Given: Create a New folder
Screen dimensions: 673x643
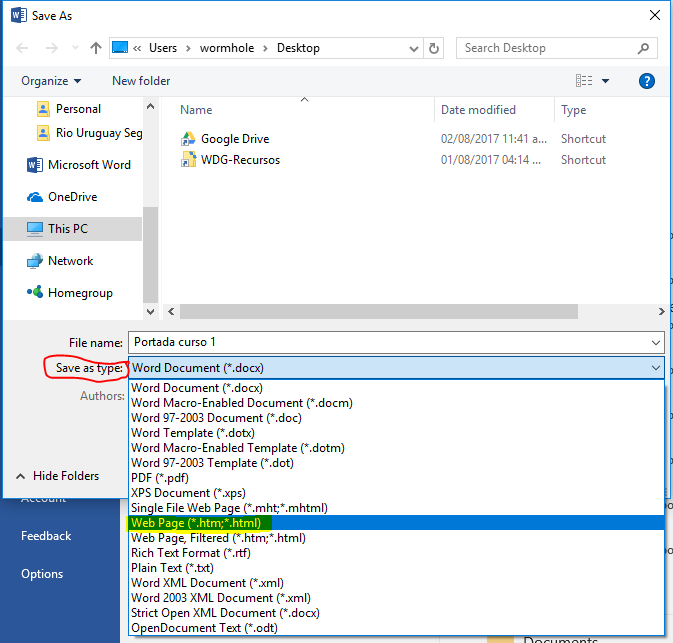Looking at the screenshot, I should pyautogui.click(x=141, y=81).
